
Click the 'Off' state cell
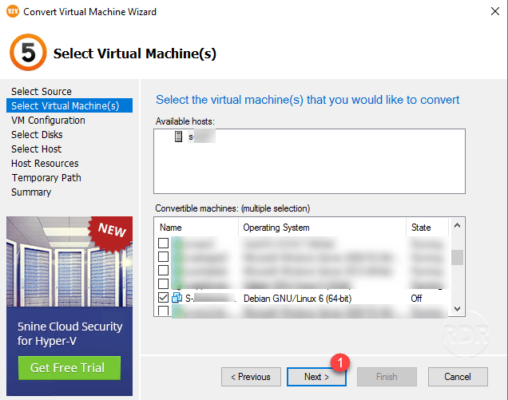[x=416, y=298]
